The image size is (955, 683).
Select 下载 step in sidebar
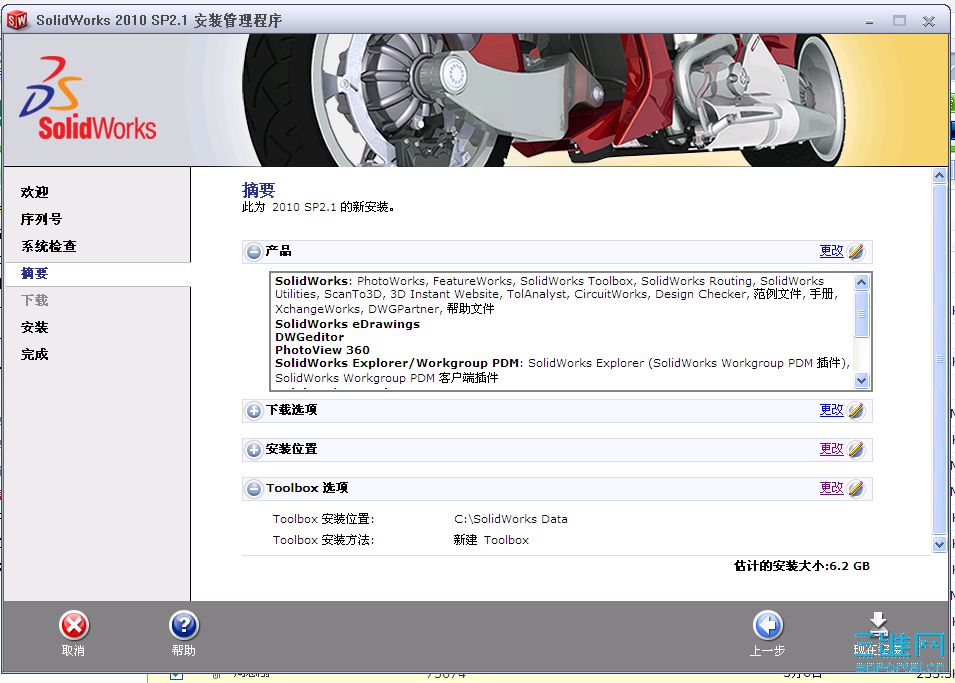[35, 300]
